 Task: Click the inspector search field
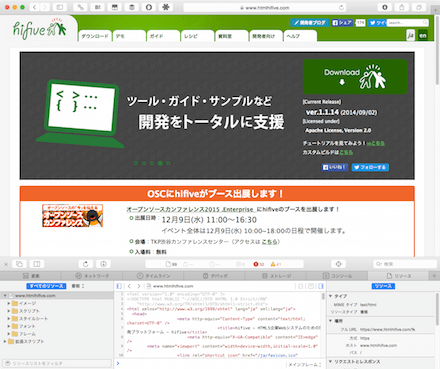(x=405, y=264)
